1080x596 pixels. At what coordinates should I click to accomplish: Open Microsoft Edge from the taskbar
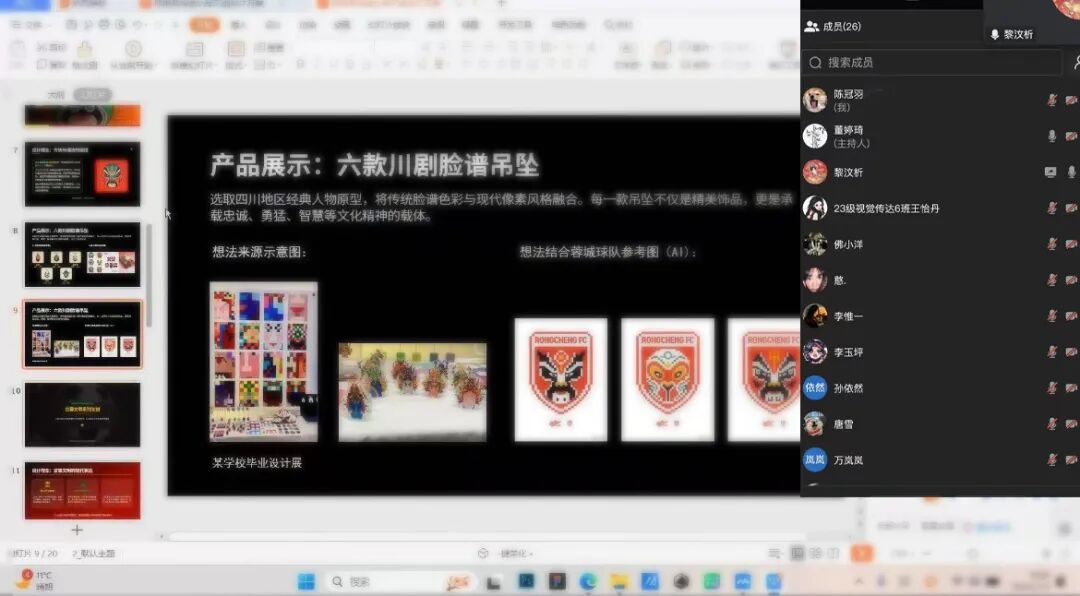[588, 581]
